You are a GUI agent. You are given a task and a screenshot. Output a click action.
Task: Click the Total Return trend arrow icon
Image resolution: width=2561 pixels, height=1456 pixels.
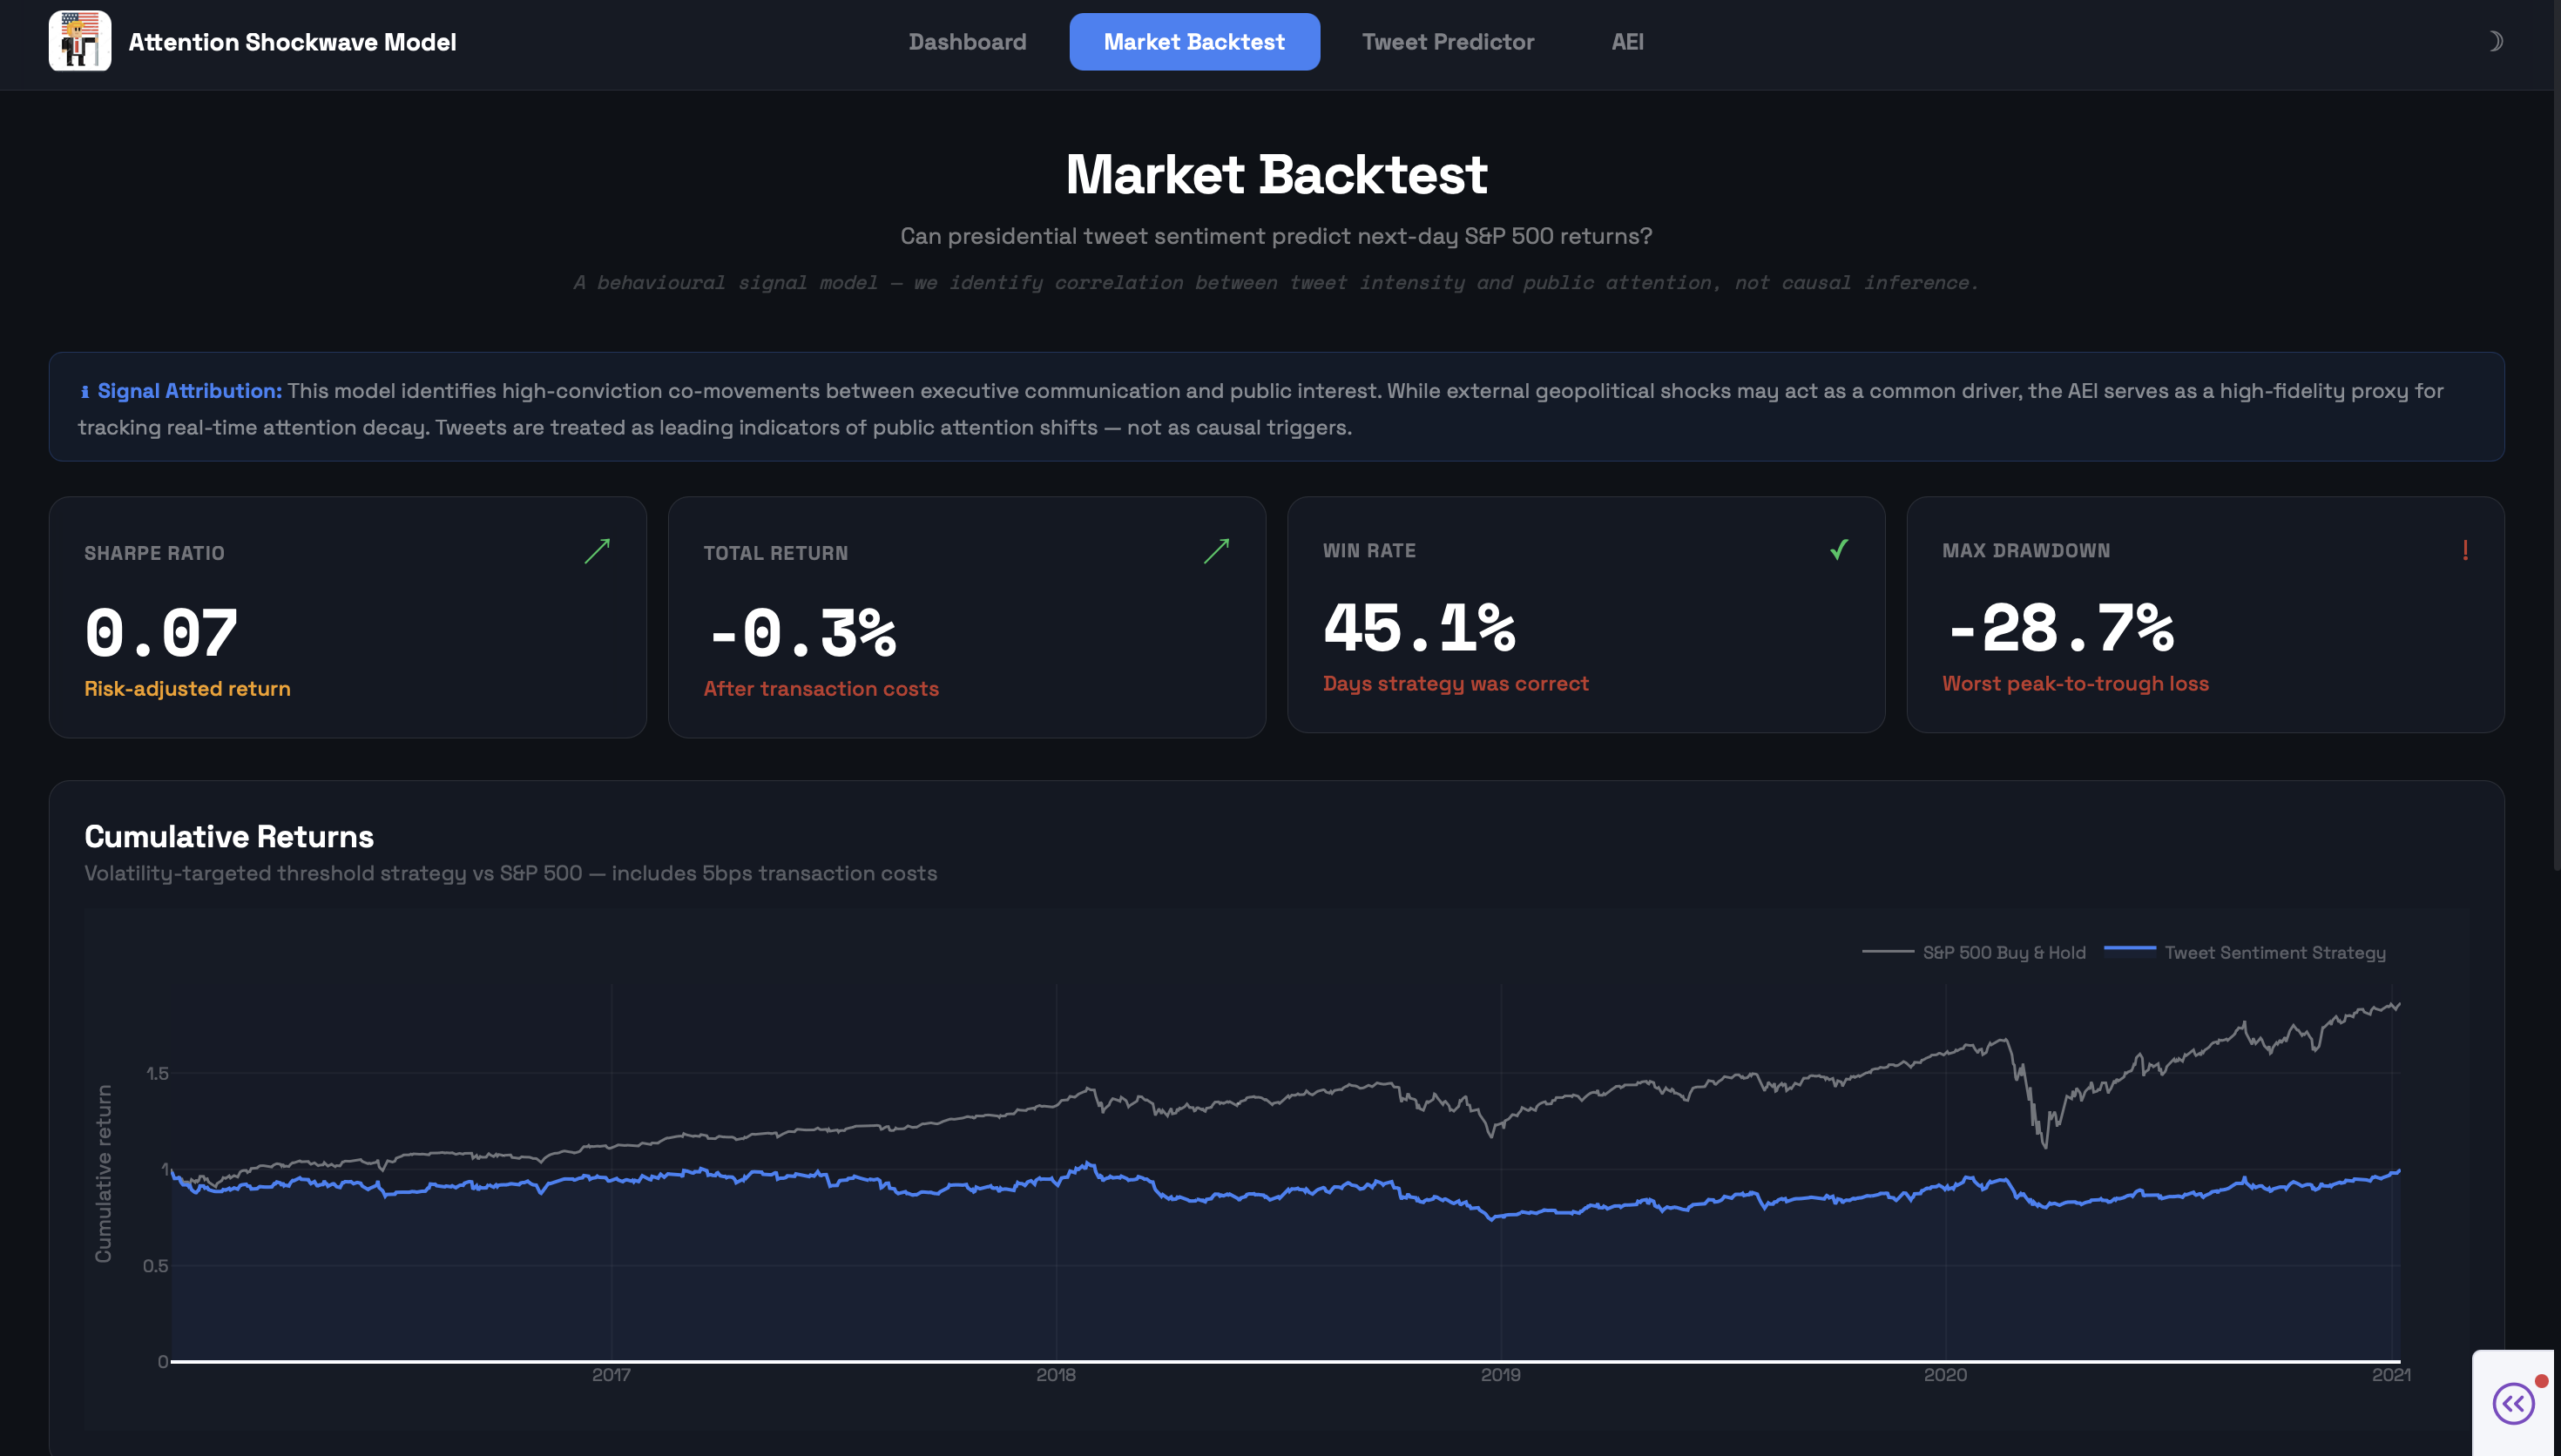pyautogui.click(x=1216, y=551)
